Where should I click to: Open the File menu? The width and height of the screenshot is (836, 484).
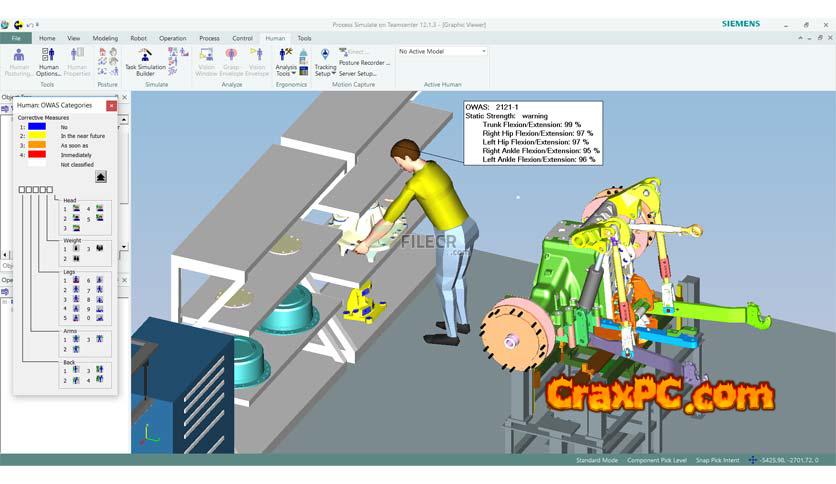pyautogui.click(x=16, y=38)
